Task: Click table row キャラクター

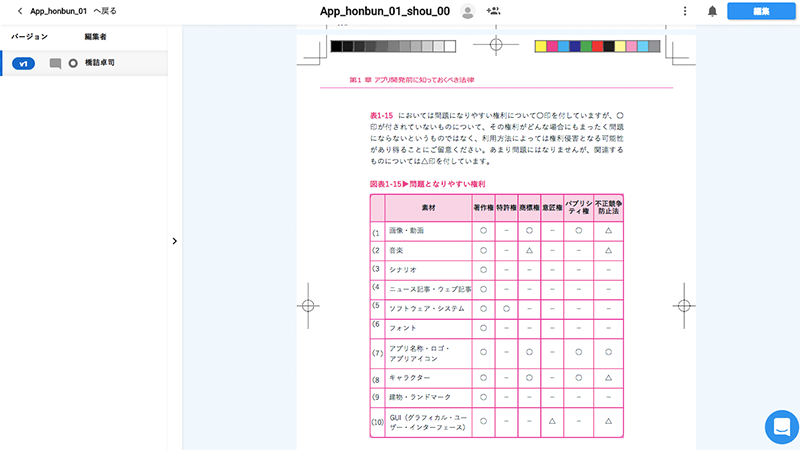Action: pos(496,378)
